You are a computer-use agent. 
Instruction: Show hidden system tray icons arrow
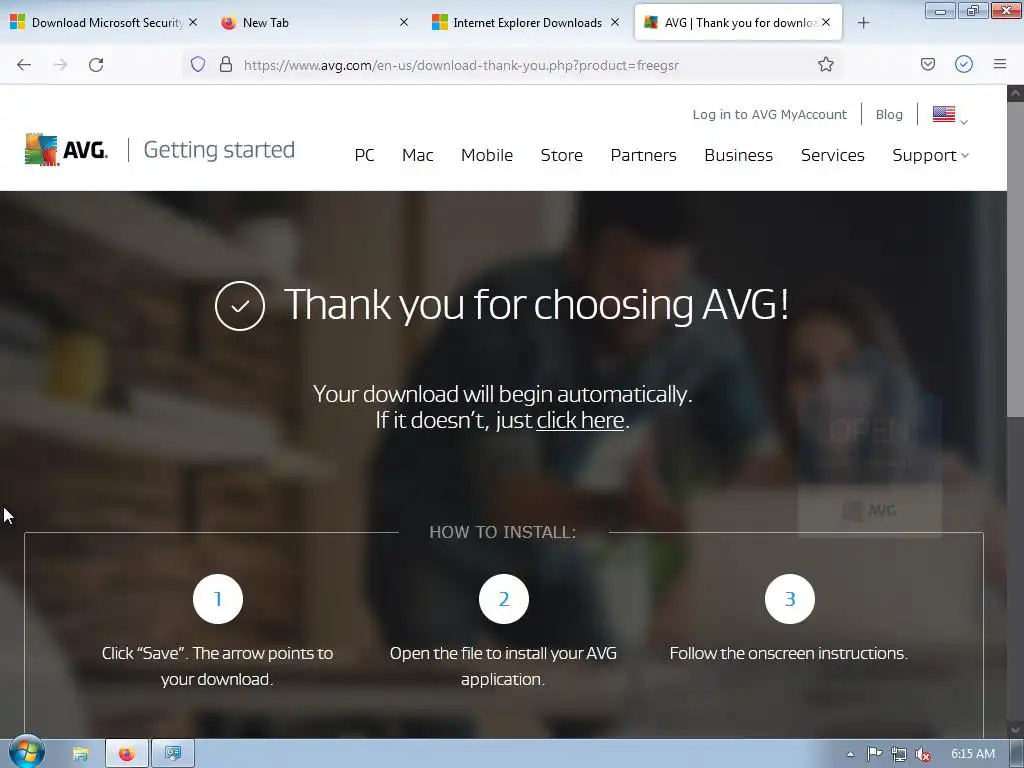(x=850, y=754)
